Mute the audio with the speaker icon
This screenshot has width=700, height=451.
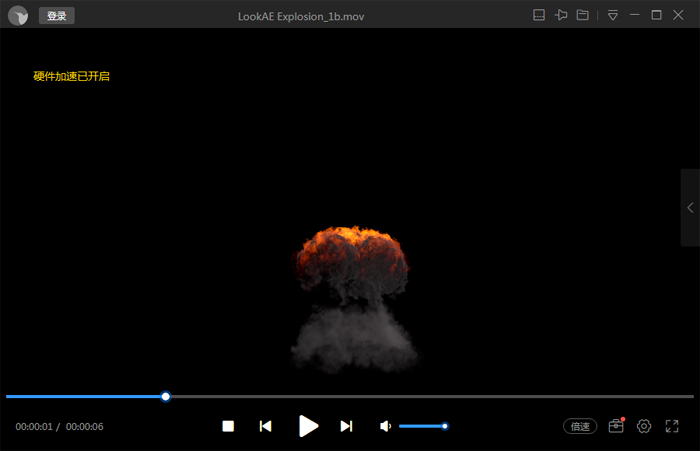[x=385, y=426]
